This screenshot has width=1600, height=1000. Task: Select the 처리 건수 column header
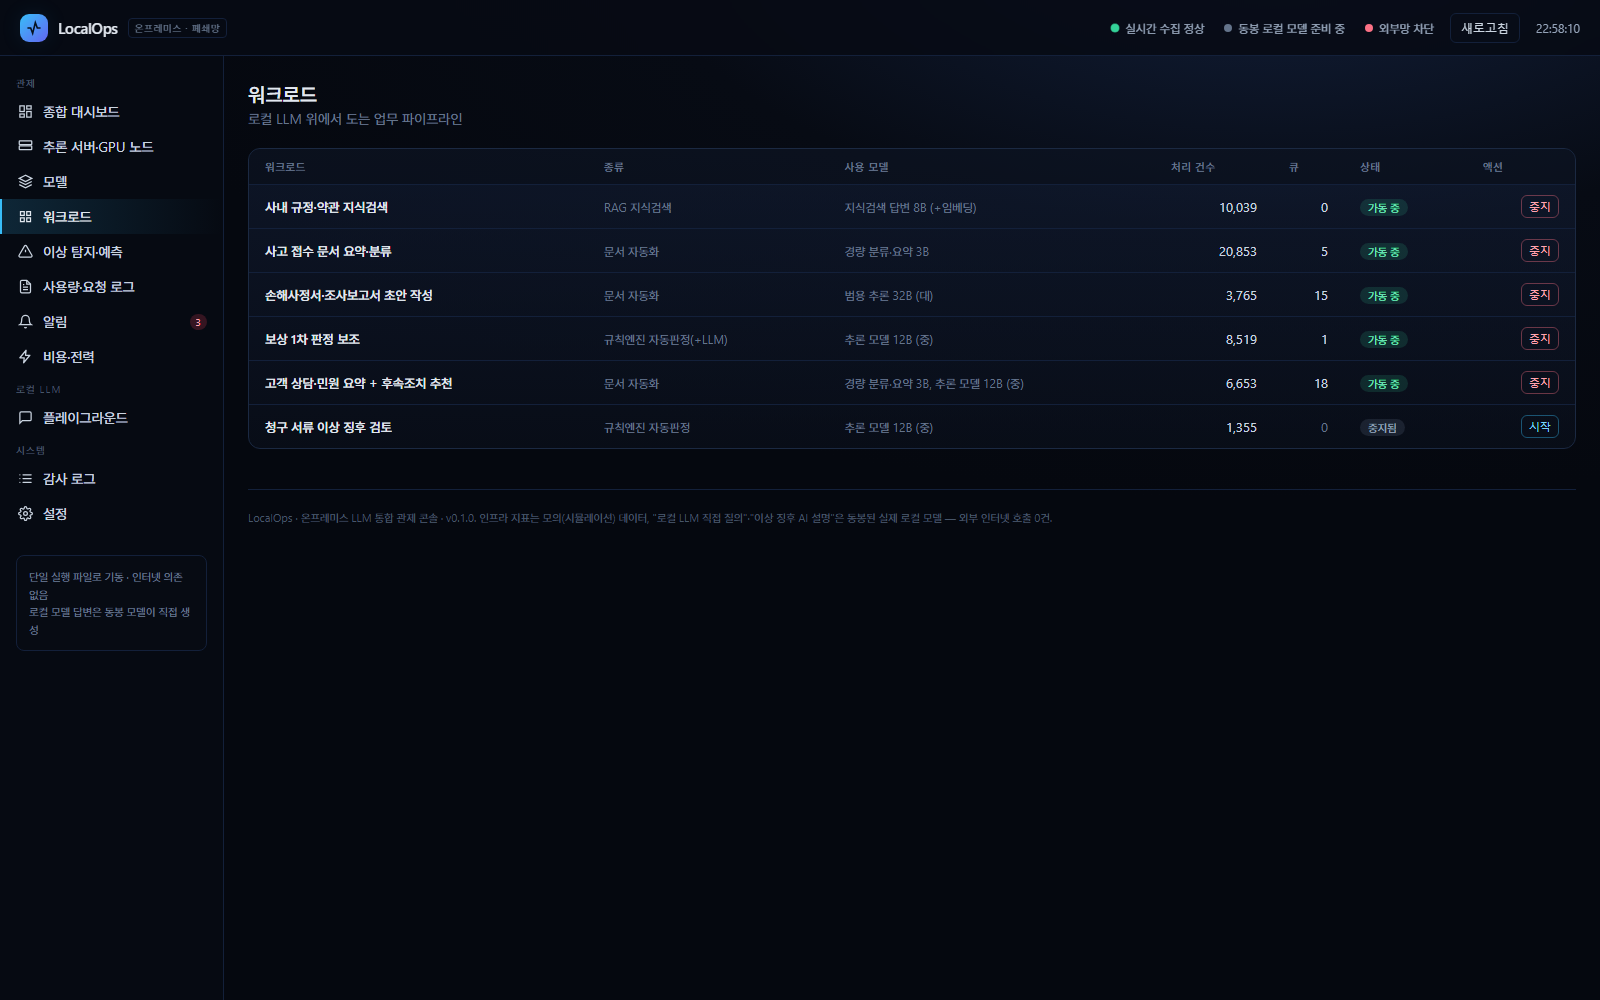[1193, 167]
